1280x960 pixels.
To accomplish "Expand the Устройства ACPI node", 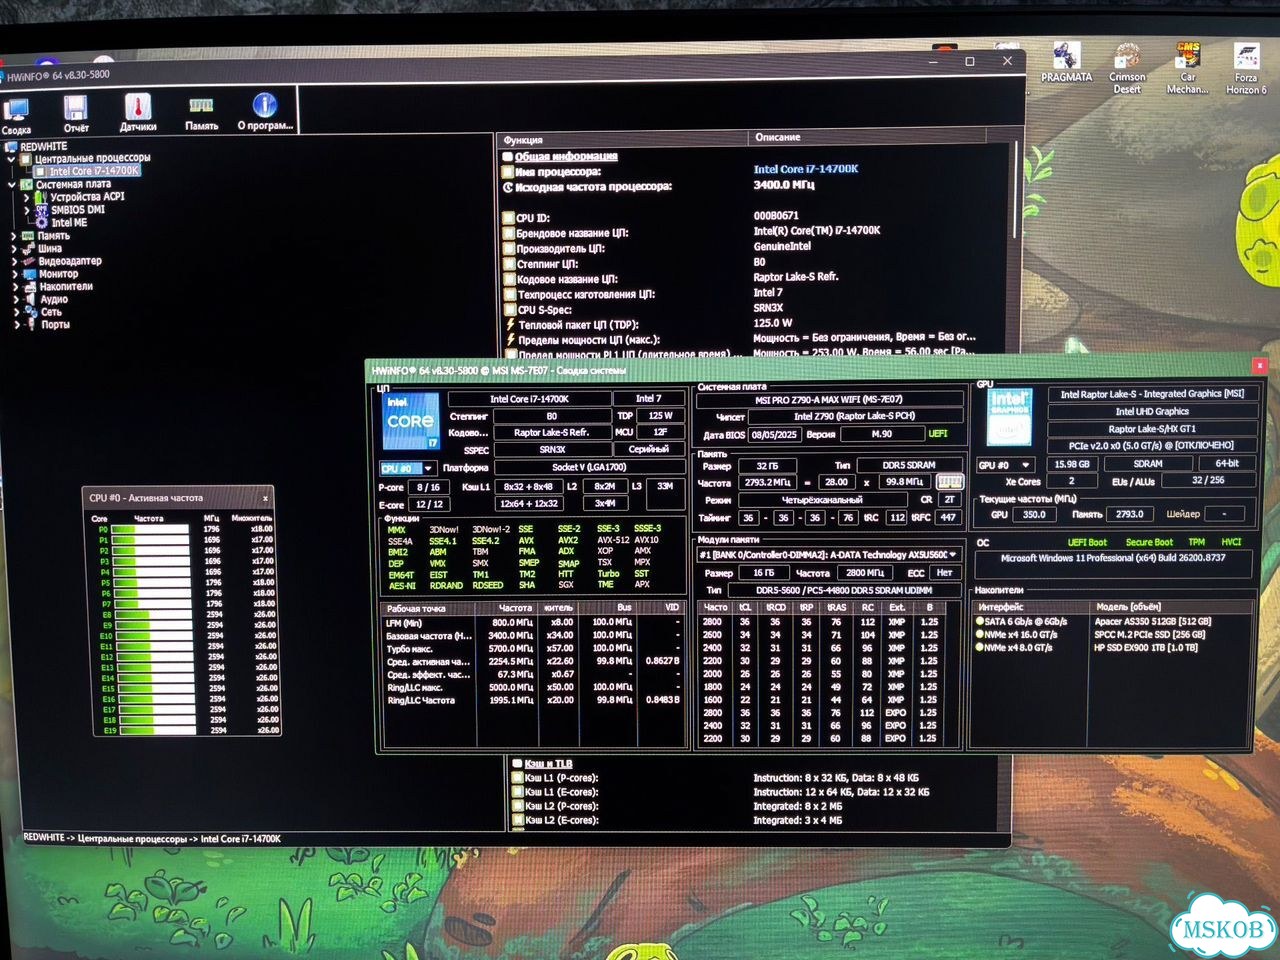I will (27, 197).
